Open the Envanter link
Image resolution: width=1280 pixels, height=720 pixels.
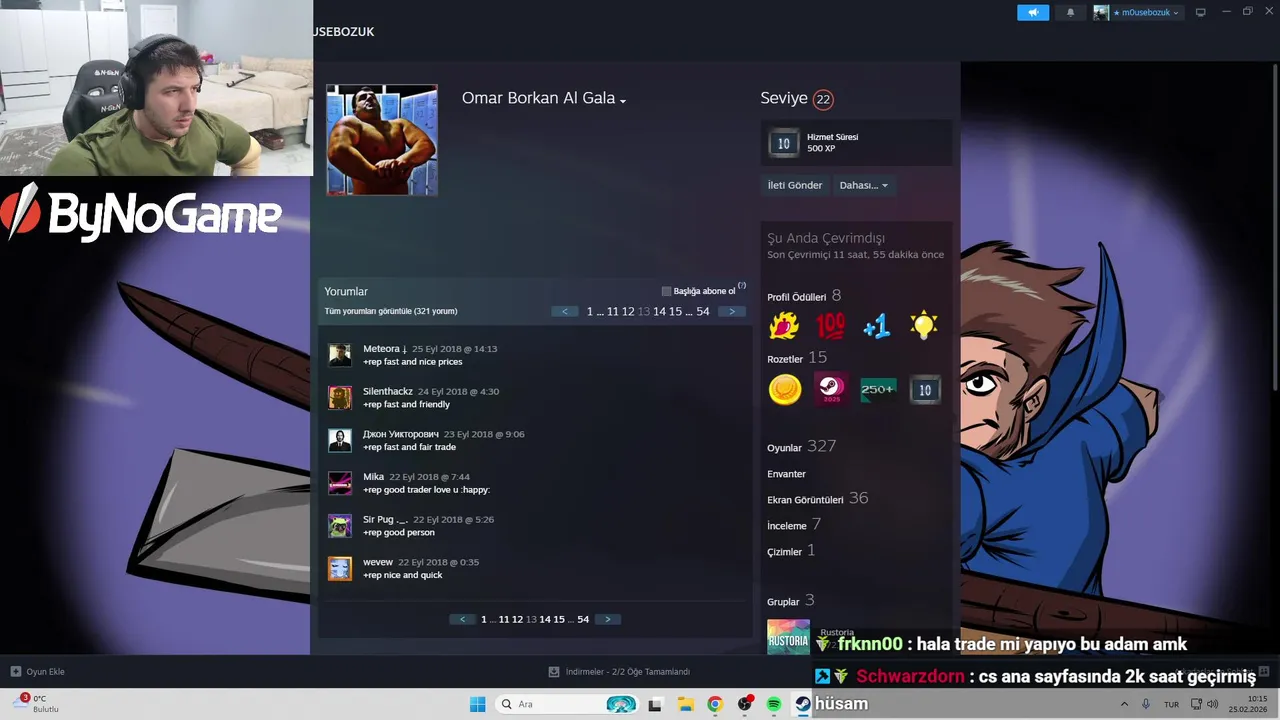tap(786, 474)
